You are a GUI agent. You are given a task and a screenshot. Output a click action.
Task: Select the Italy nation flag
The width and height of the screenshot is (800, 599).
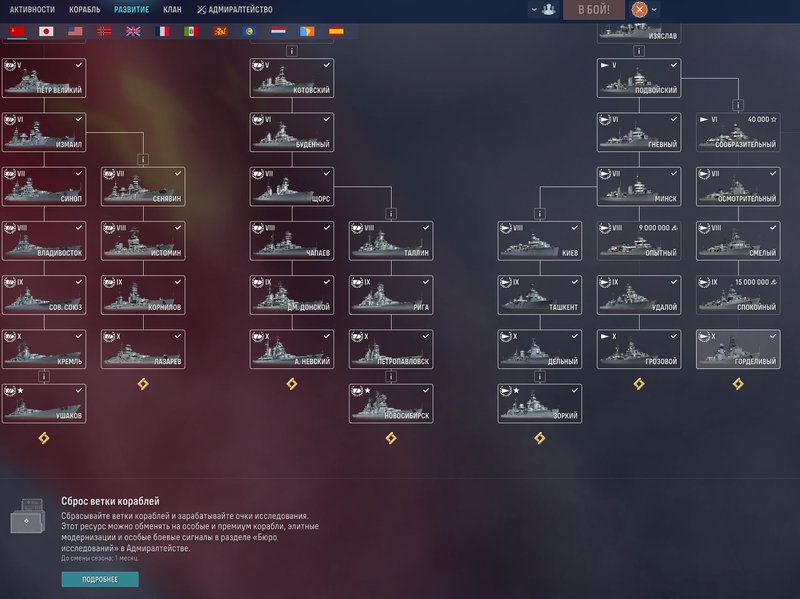pos(191,32)
